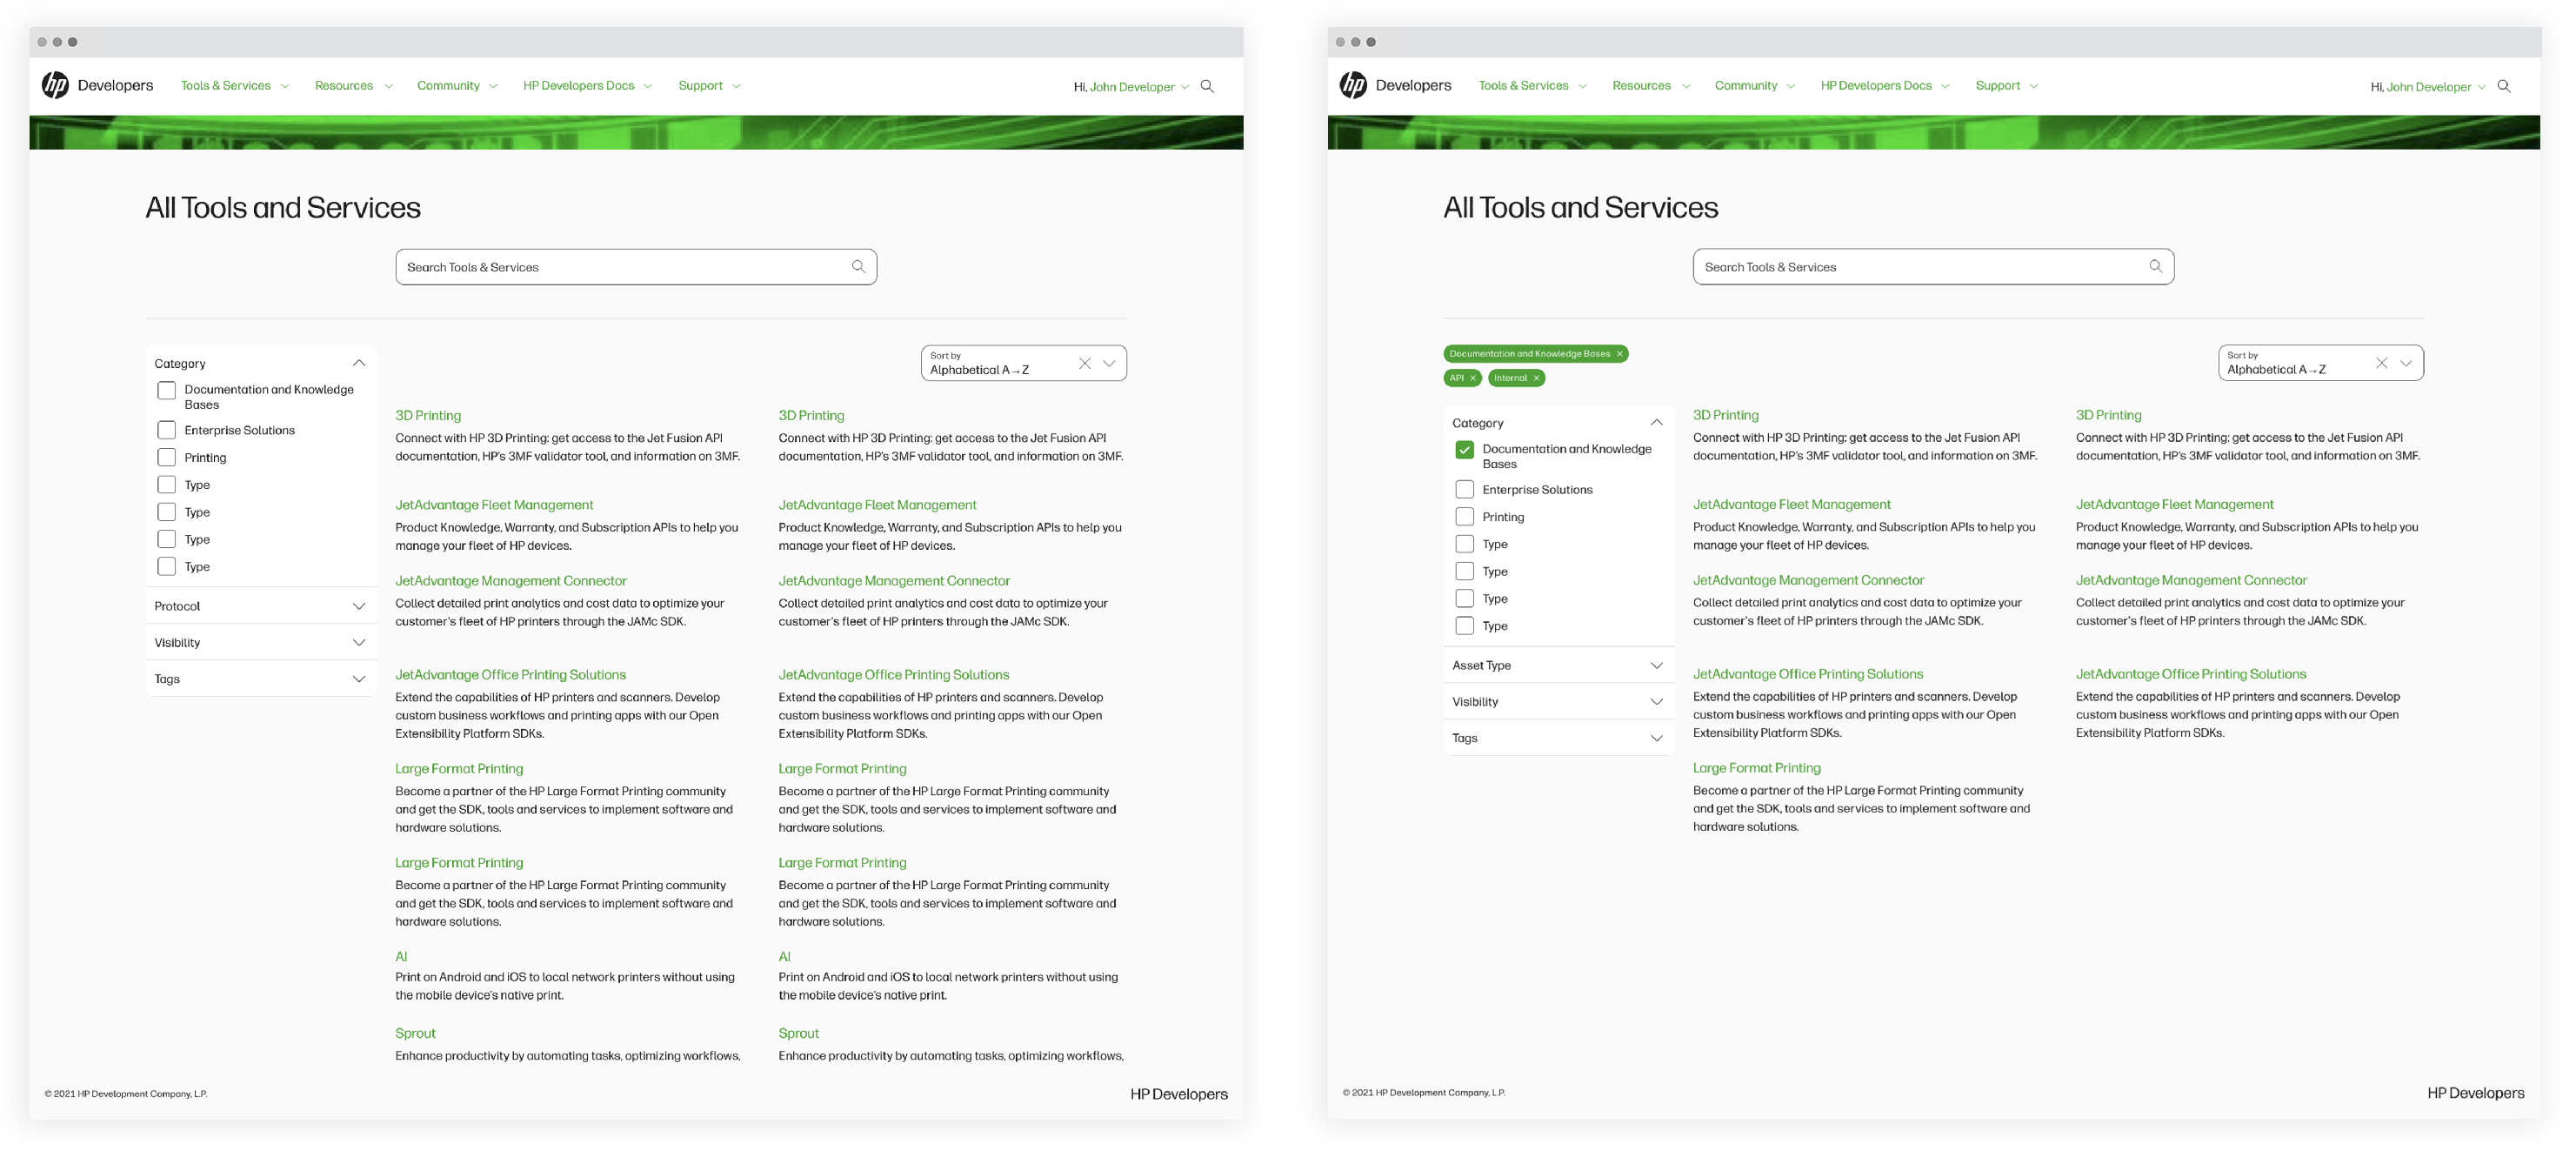Remove the Internal filter chip
This screenshot has height=1164, width=2576.
(1536, 378)
